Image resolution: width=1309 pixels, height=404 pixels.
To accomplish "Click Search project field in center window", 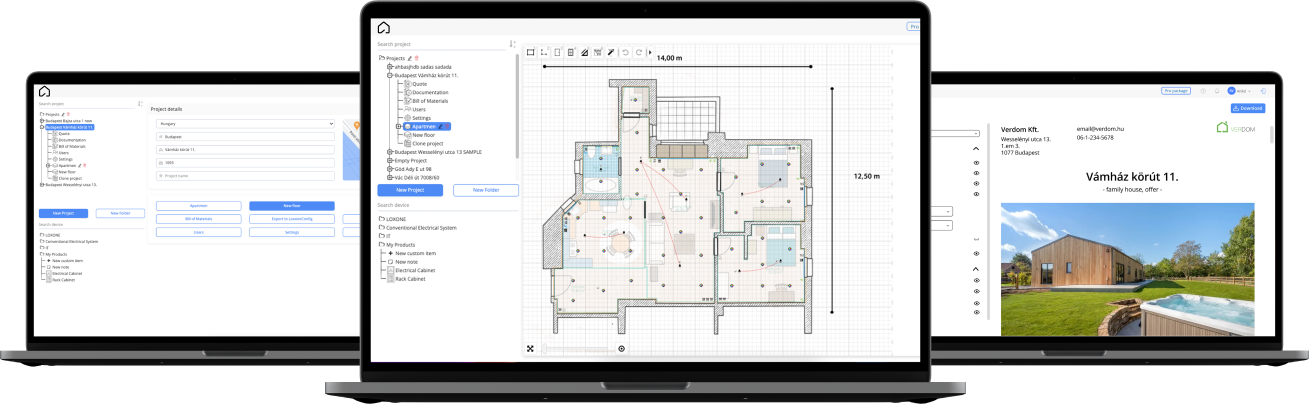I will coord(440,44).
